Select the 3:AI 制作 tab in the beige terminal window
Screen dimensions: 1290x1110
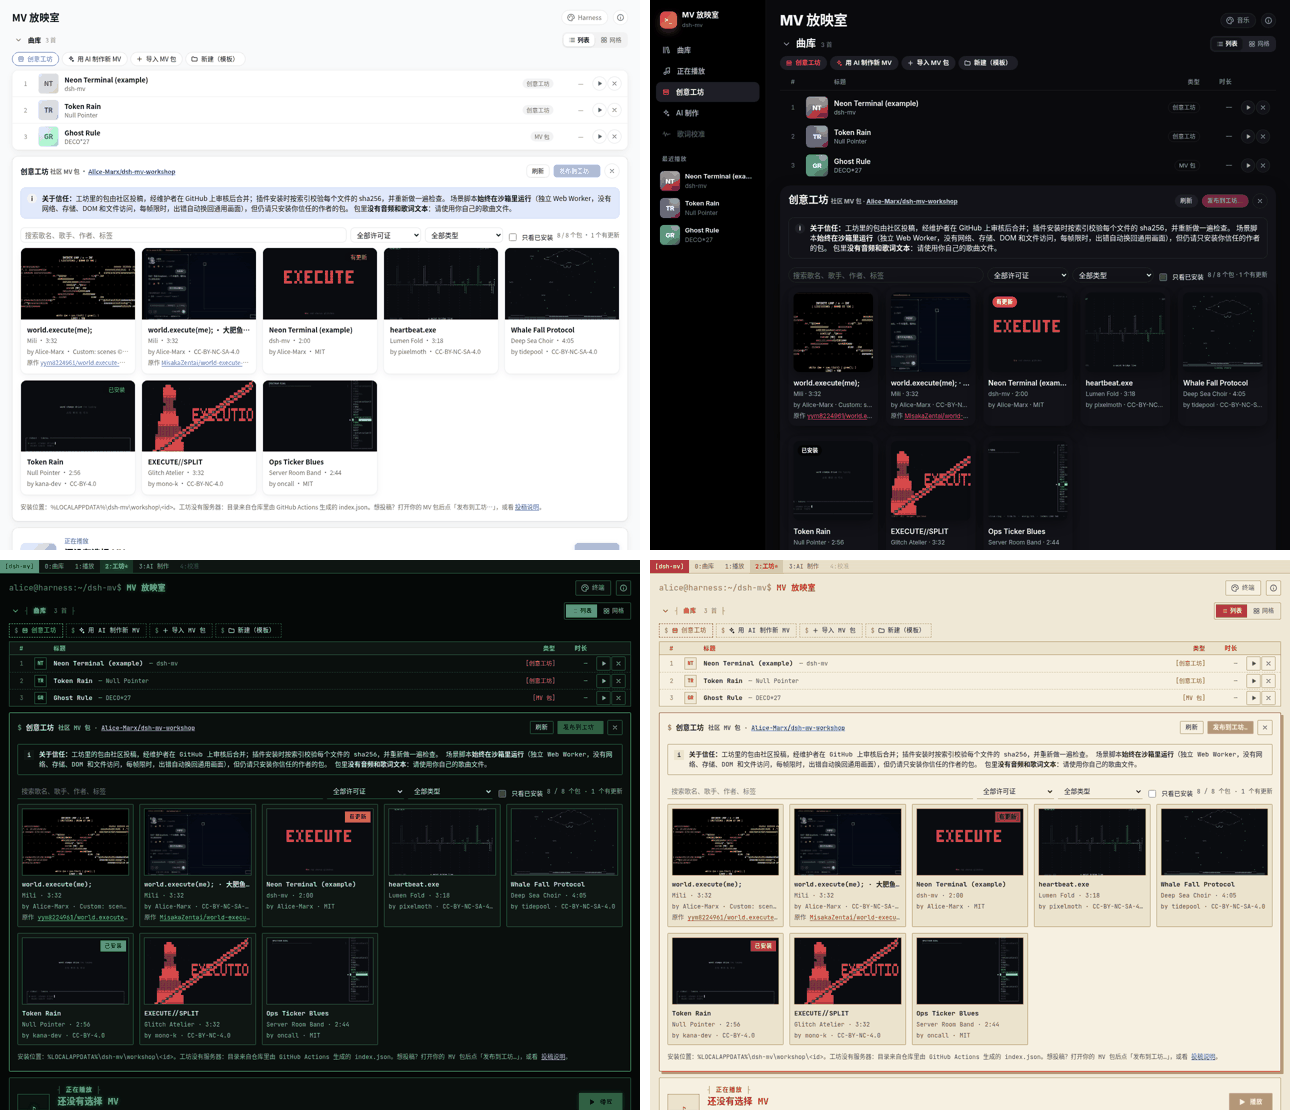804,566
